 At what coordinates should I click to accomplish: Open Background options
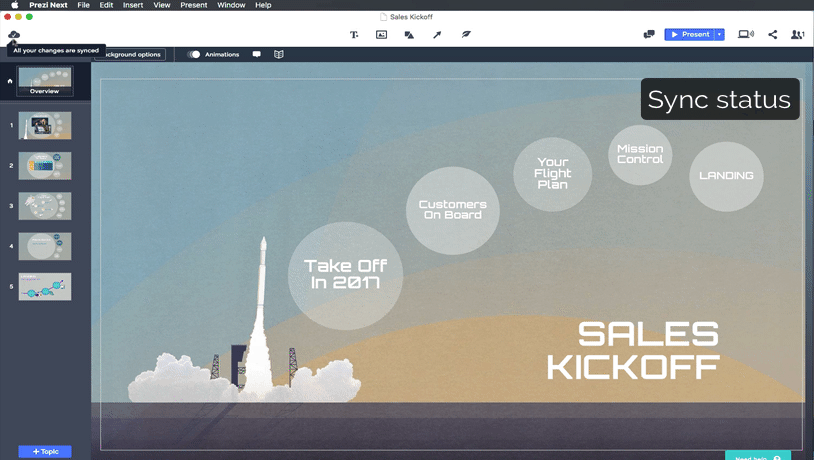130,54
